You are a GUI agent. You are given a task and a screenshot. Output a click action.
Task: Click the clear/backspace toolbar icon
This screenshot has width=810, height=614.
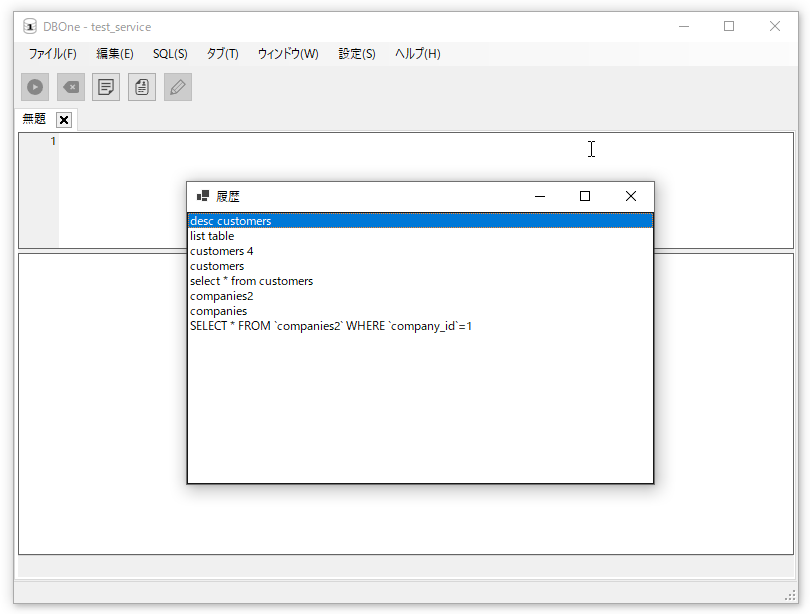click(x=71, y=87)
